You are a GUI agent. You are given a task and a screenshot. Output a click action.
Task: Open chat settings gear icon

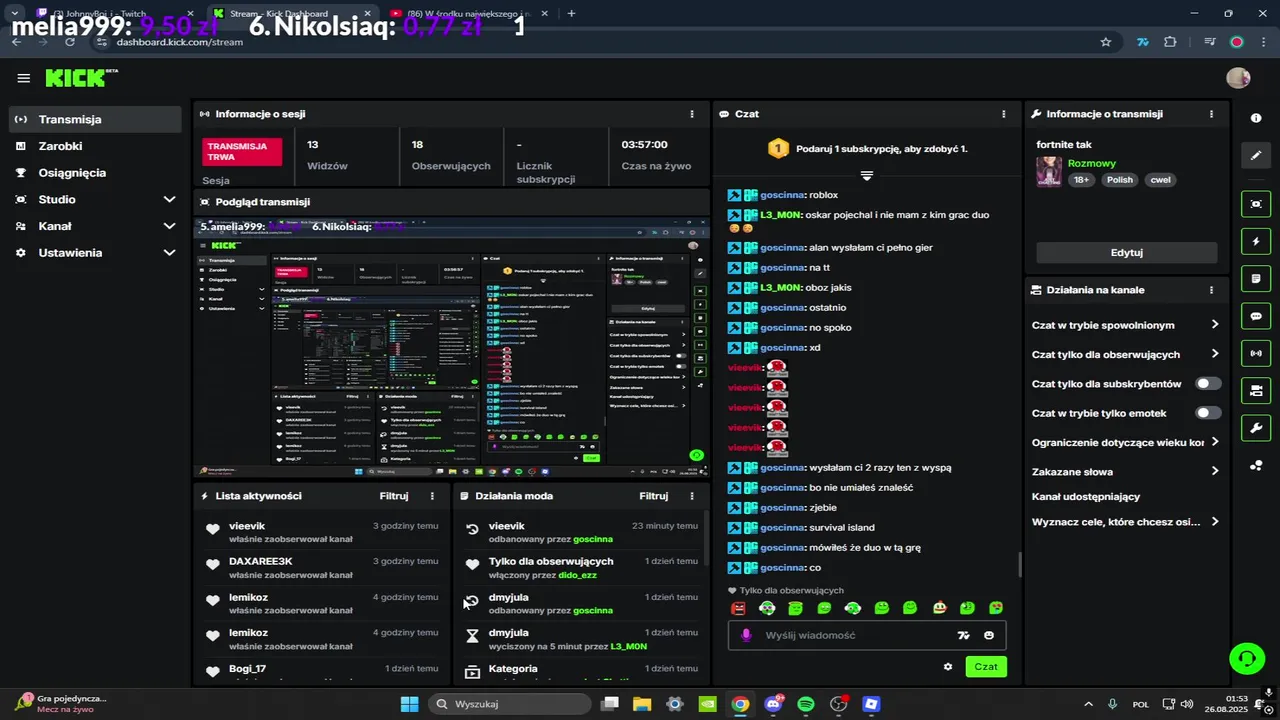tap(948, 666)
